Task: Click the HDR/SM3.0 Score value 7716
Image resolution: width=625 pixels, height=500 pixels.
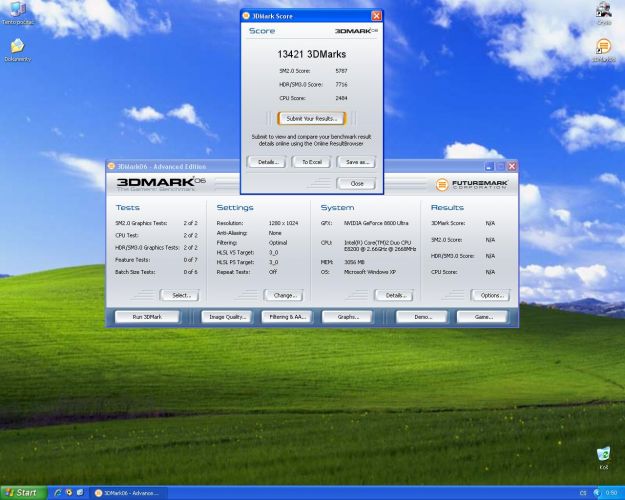Action: click(x=341, y=85)
